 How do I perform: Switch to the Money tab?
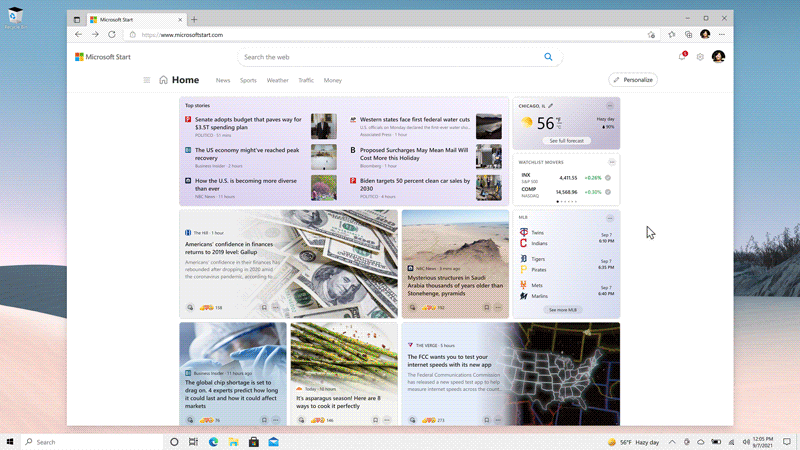[333, 81]
